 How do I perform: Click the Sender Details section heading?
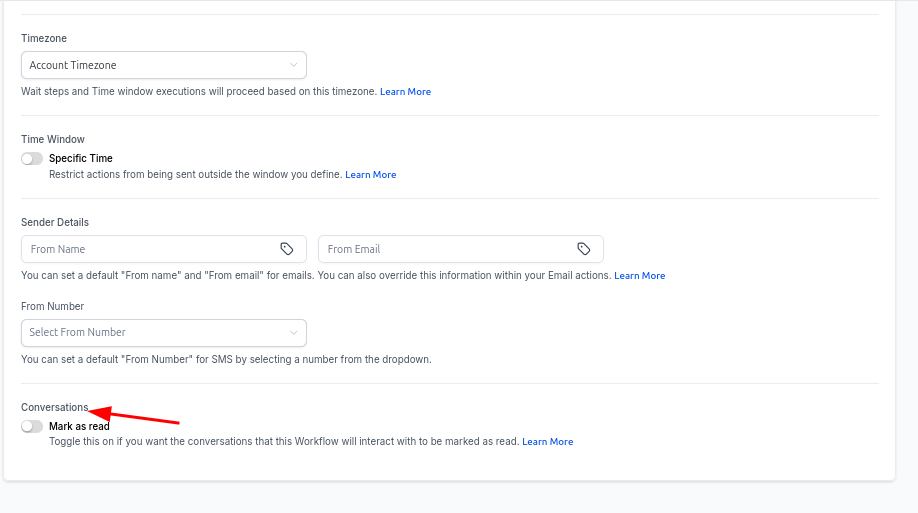[55, 222]
